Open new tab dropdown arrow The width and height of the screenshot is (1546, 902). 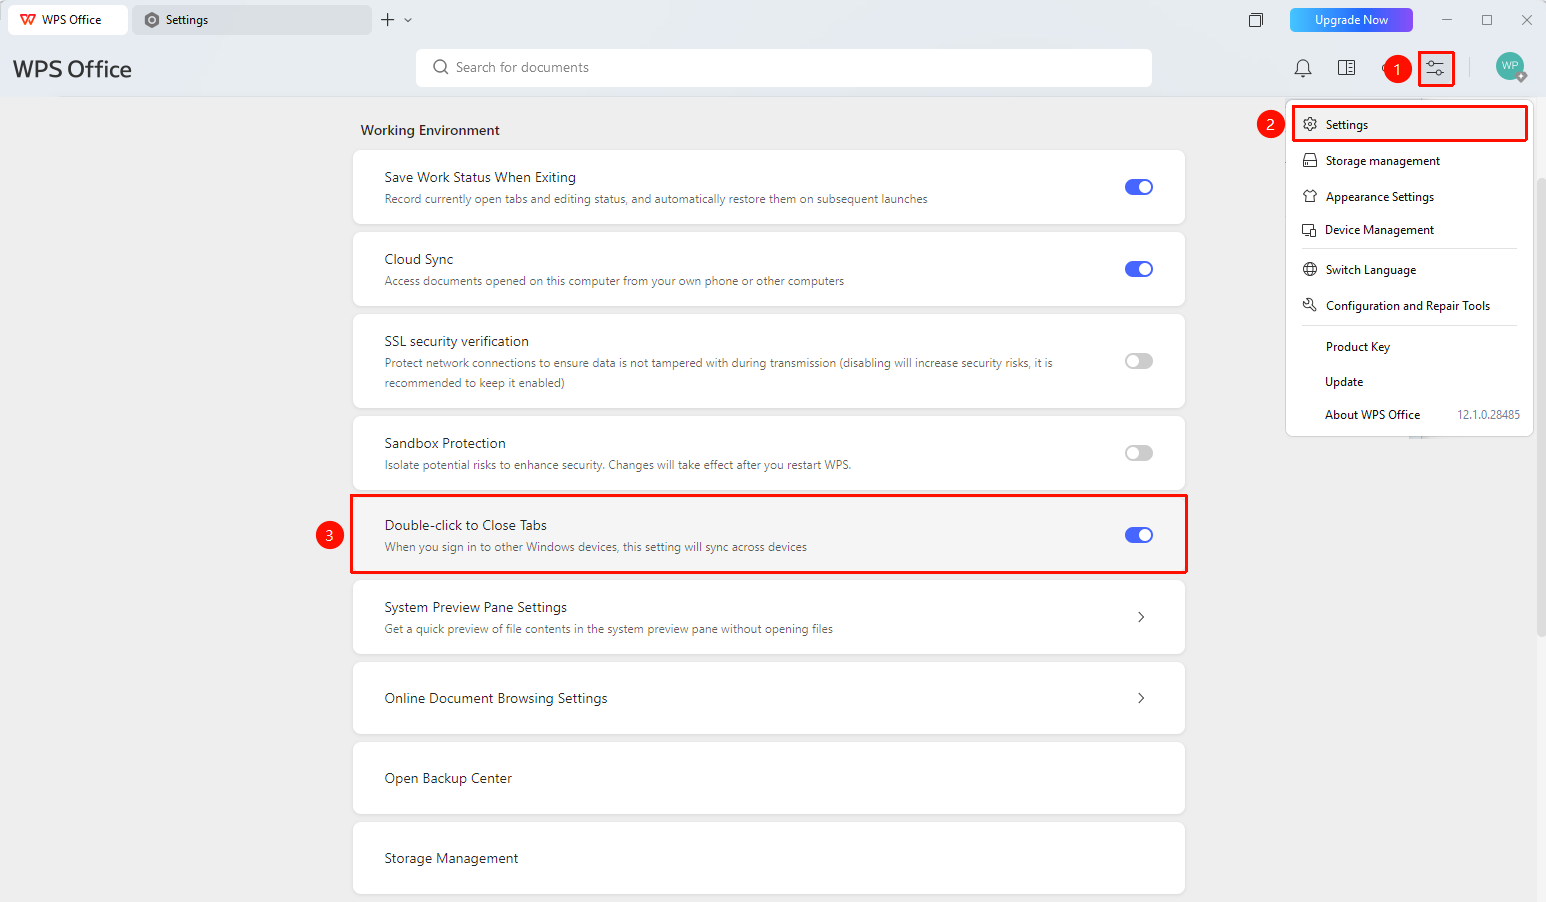(408, 20)
